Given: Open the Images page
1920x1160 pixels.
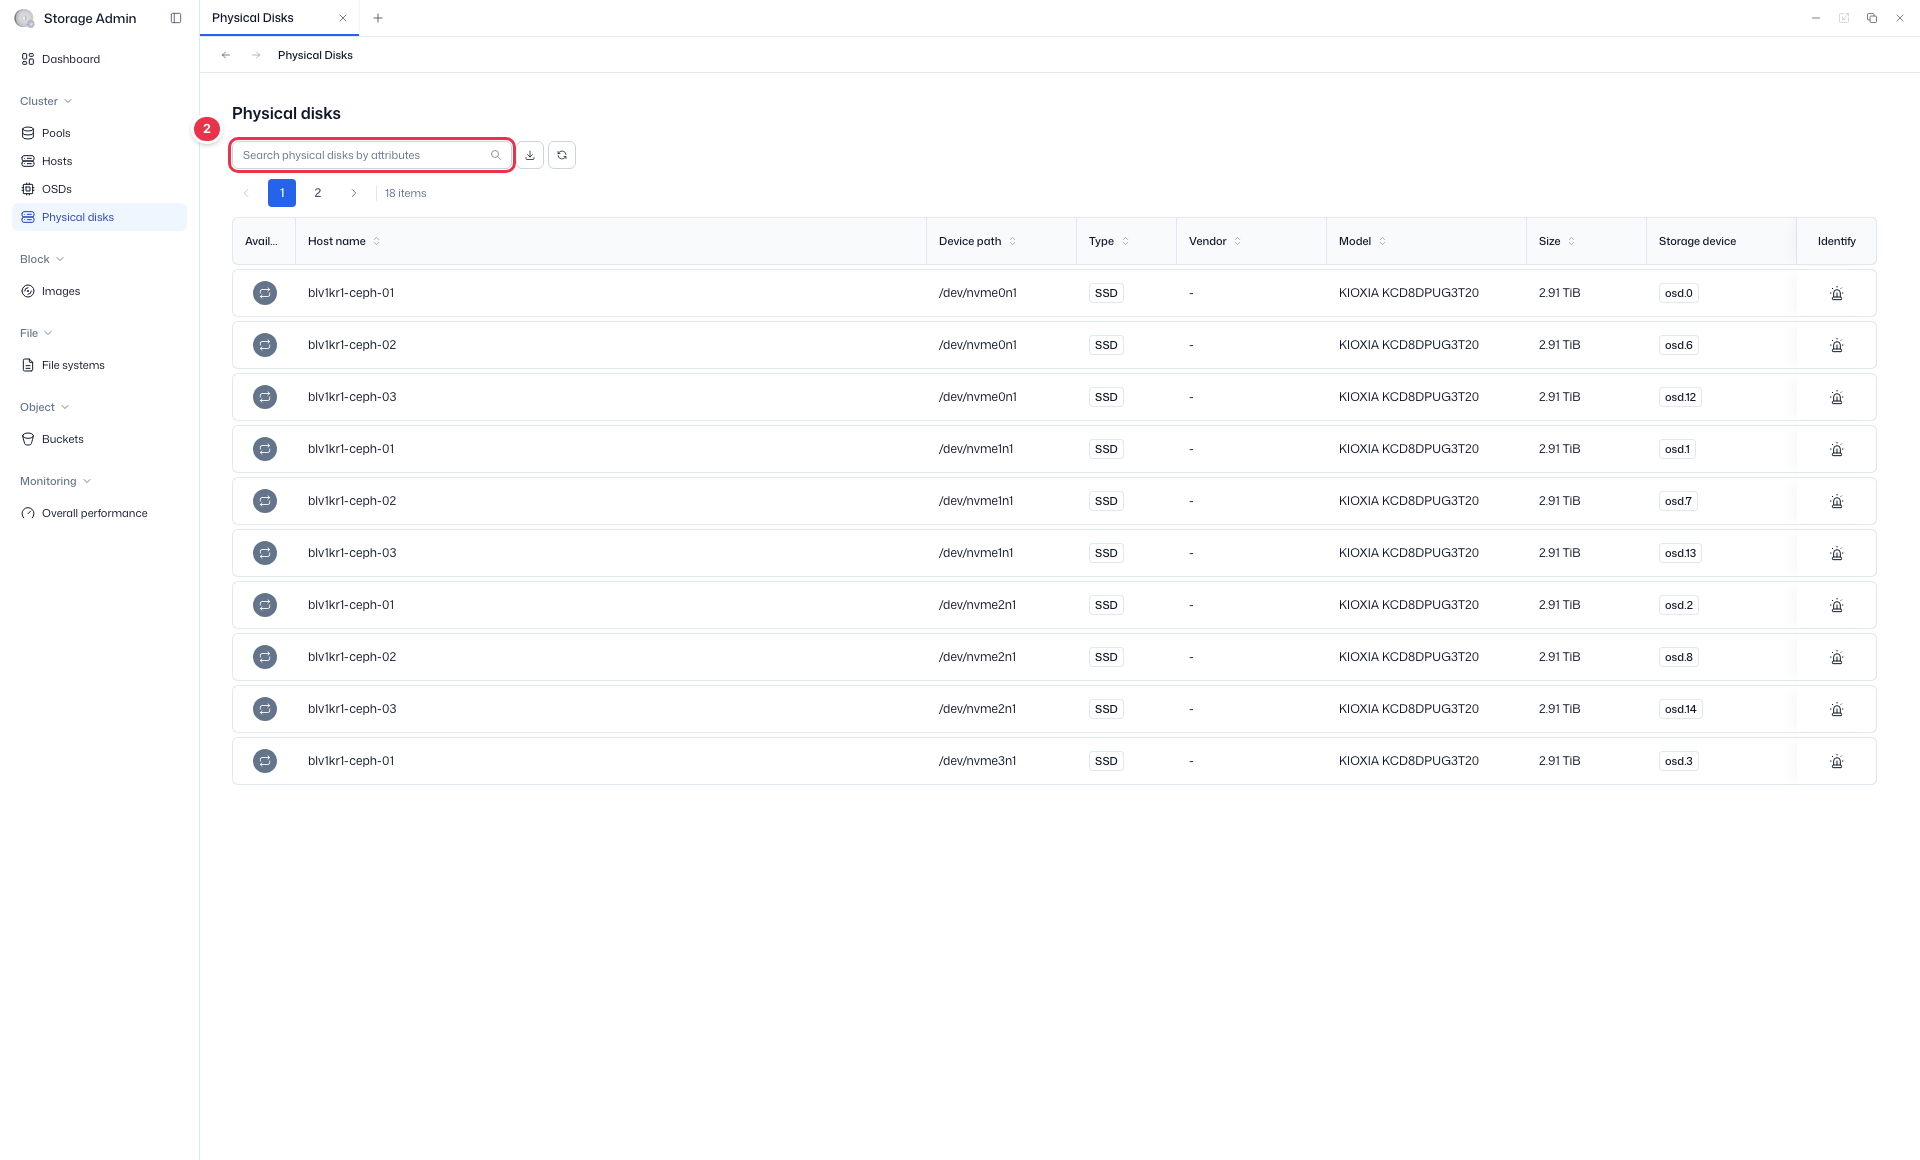Looking at the screenshot, I should (x=99, y=291).
